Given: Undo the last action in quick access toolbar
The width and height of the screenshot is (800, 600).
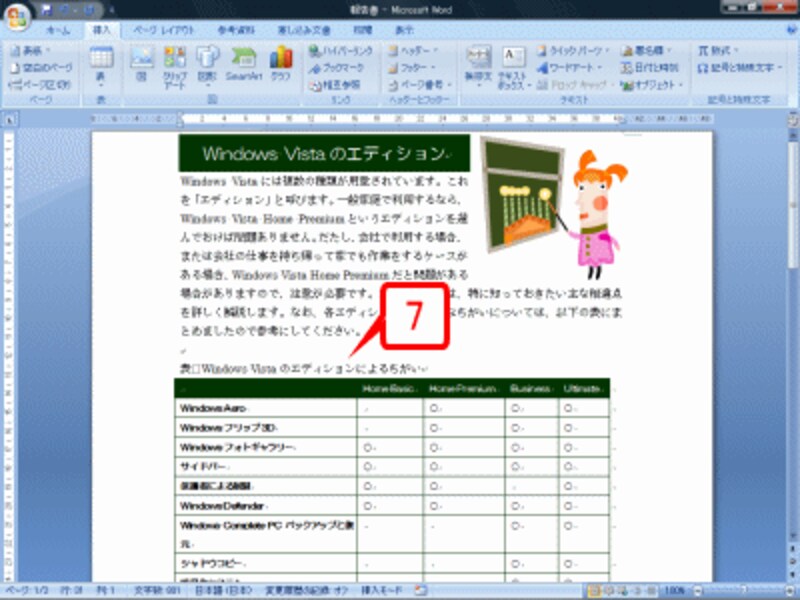Looking at the screenshot, I should [66, 10].
